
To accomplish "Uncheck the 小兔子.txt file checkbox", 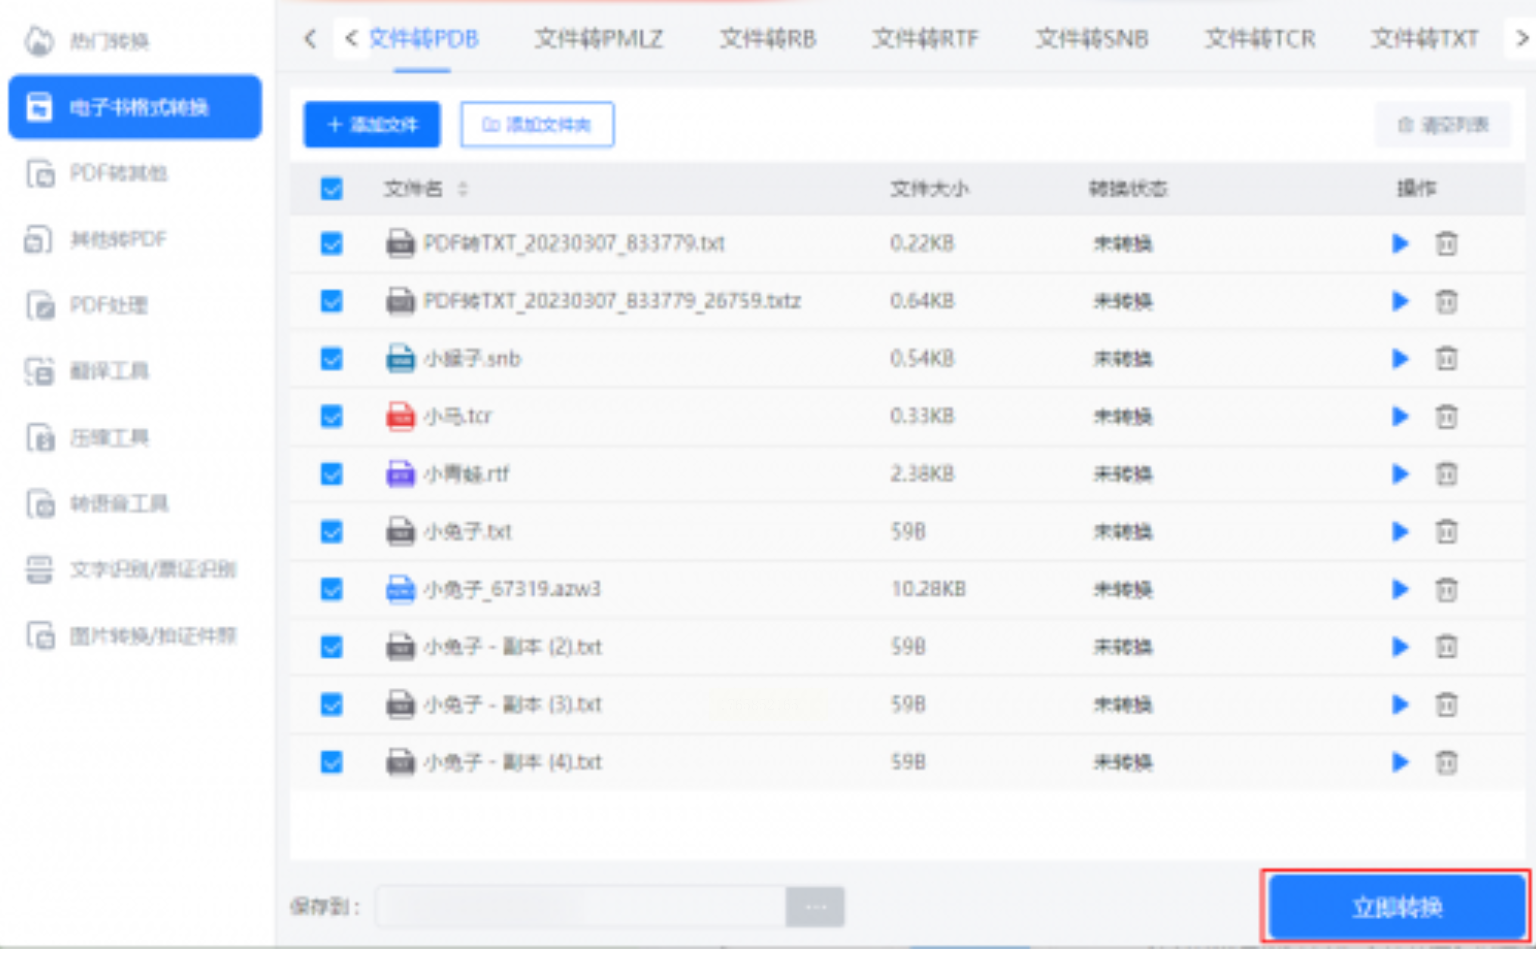I will [332, 531].
